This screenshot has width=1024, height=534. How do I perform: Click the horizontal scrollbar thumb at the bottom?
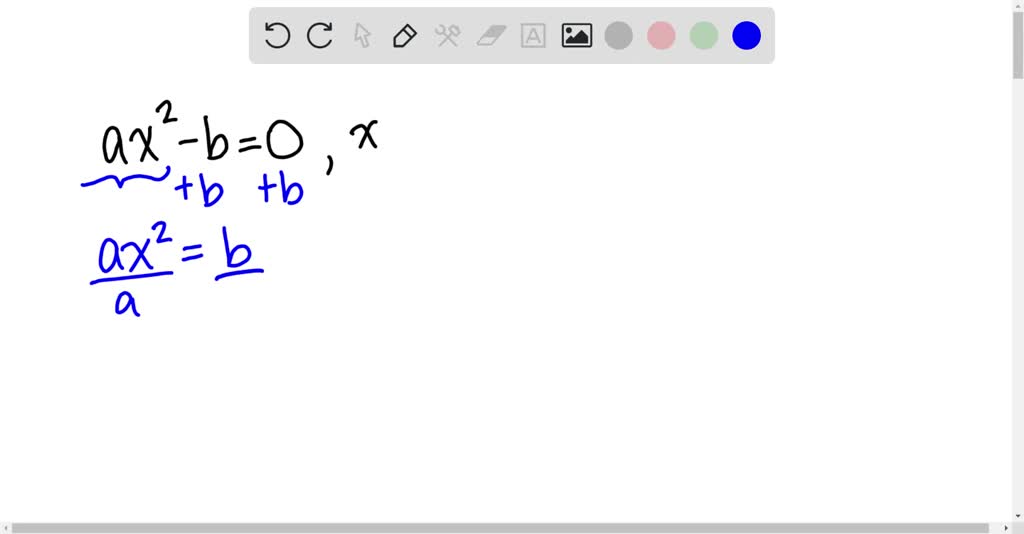(500, 528)
